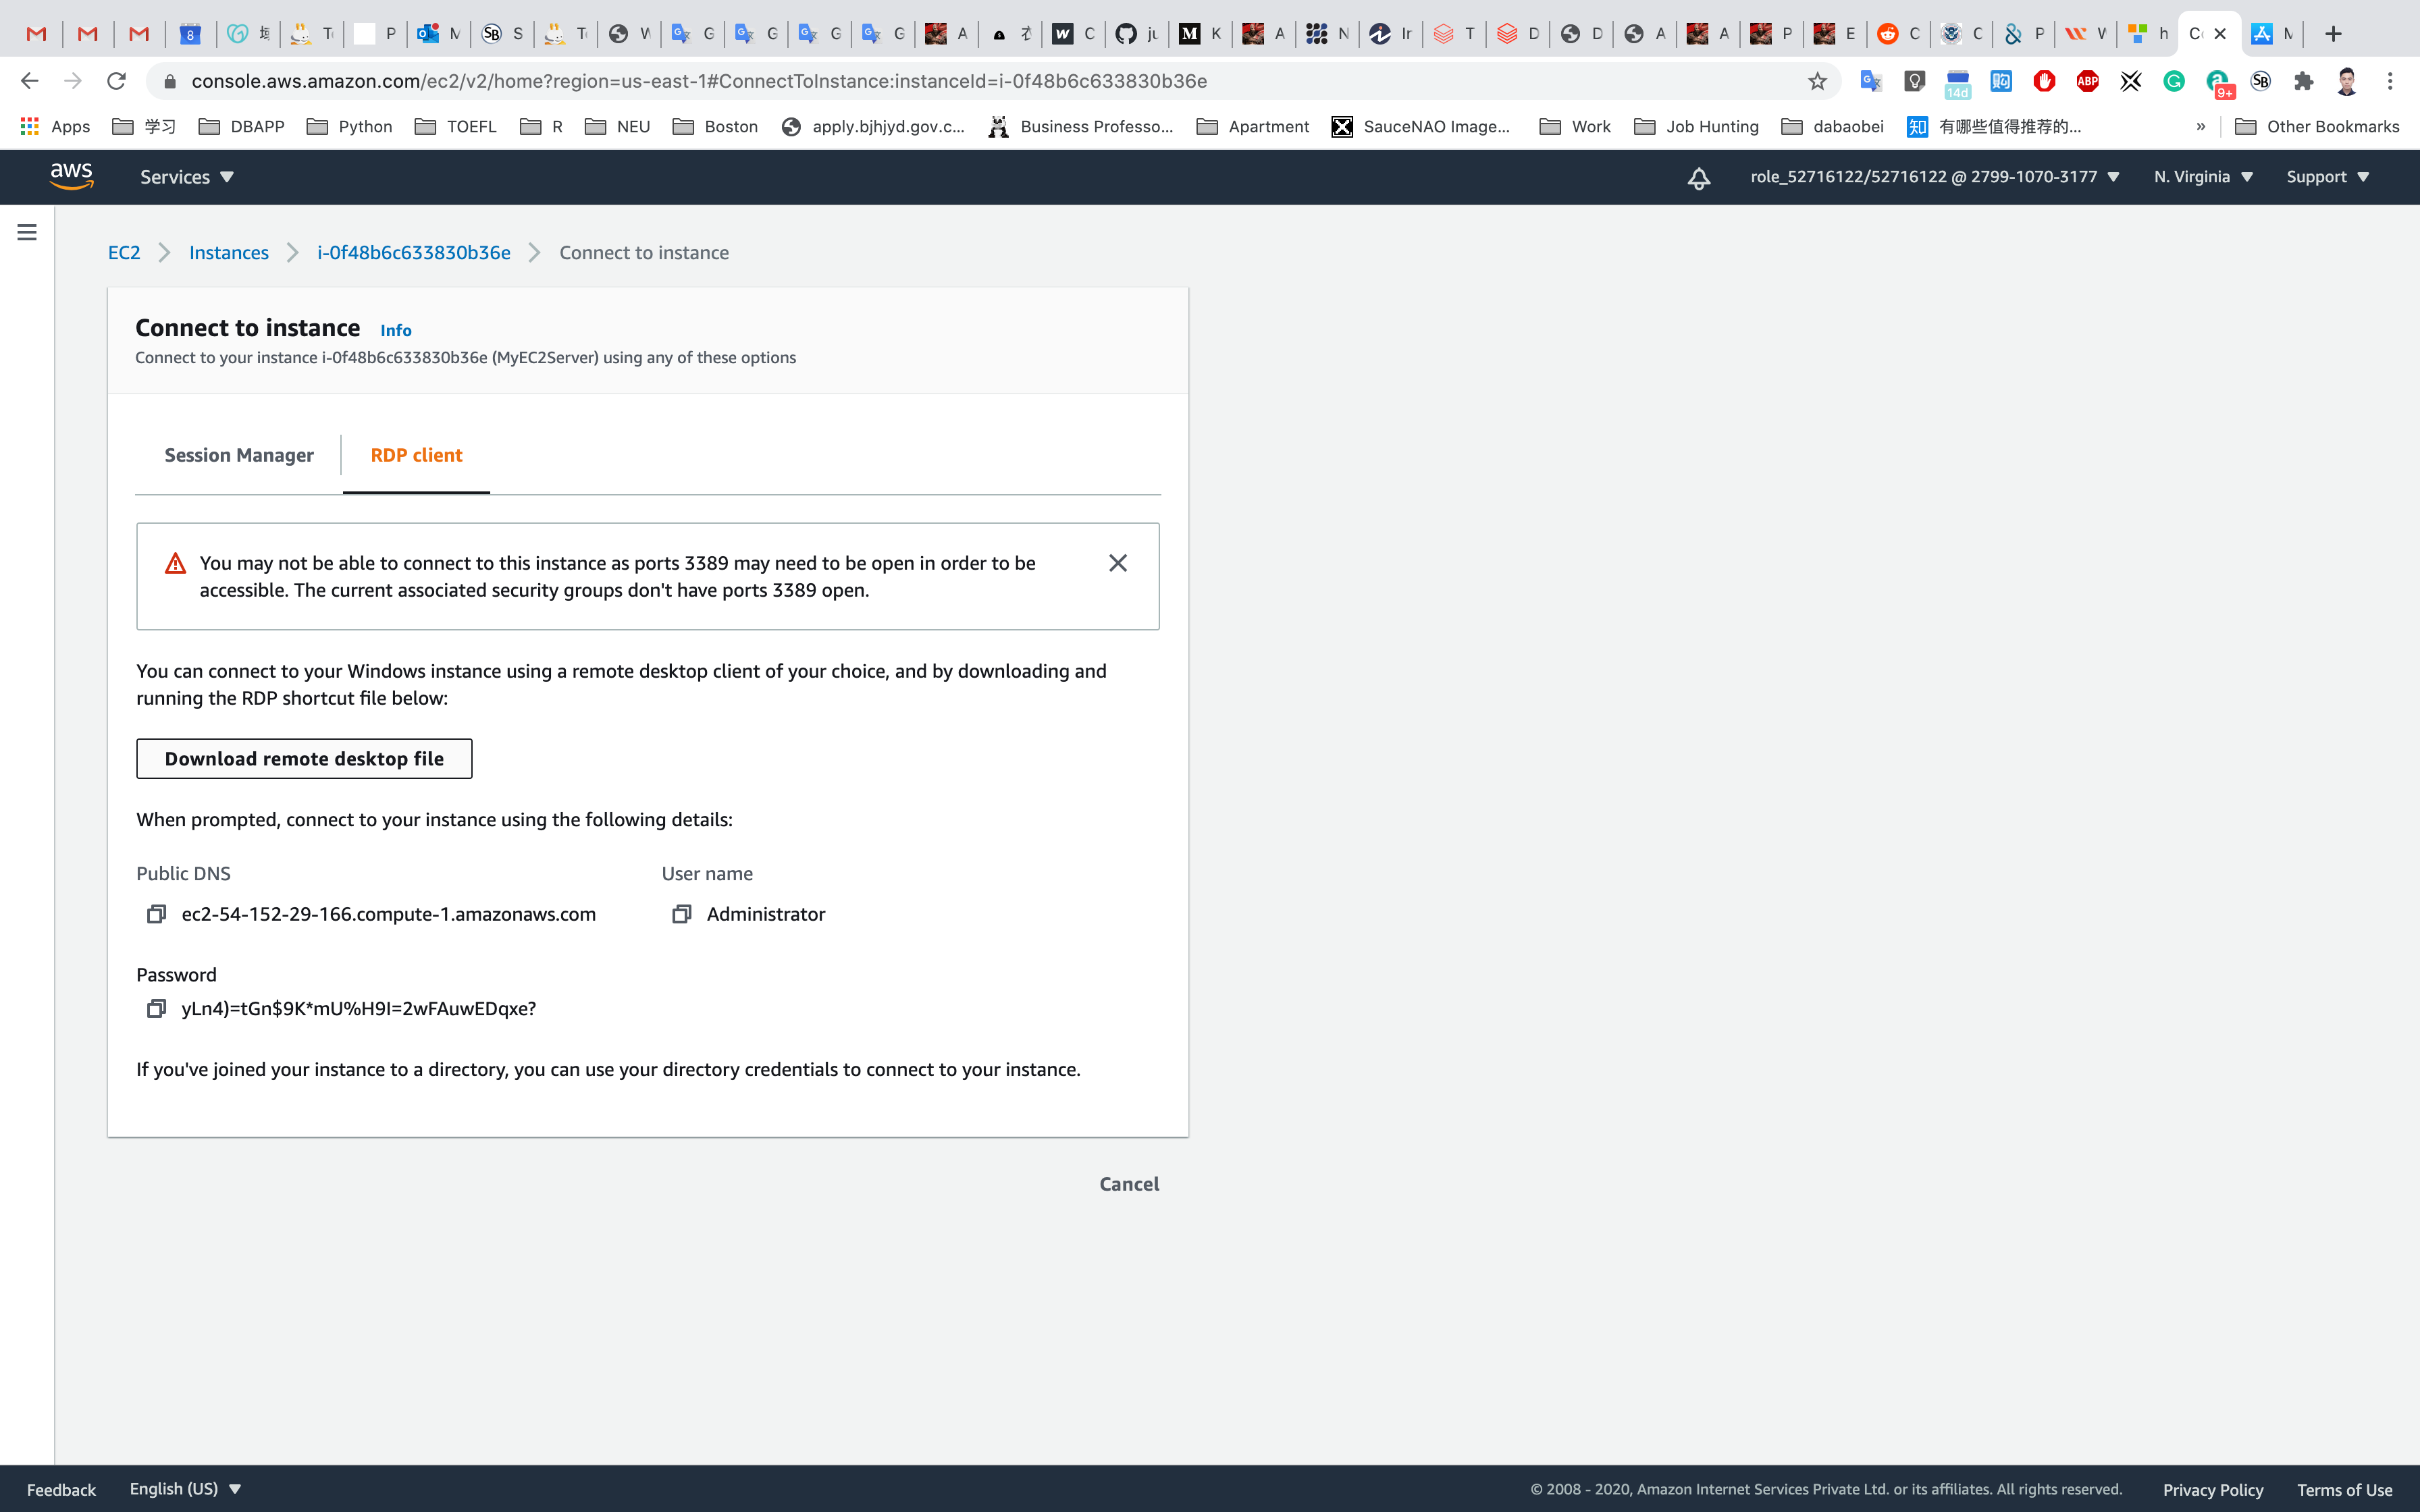Image resolution: width=2420 pixels, height=1512 pixels.
Task: Open the N. Virginia region selector
Action: pos(2203,177)
